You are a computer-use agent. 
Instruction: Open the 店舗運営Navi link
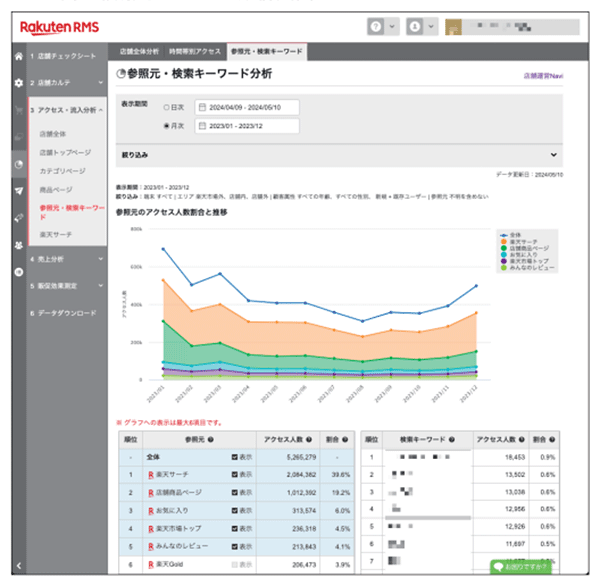543,76
